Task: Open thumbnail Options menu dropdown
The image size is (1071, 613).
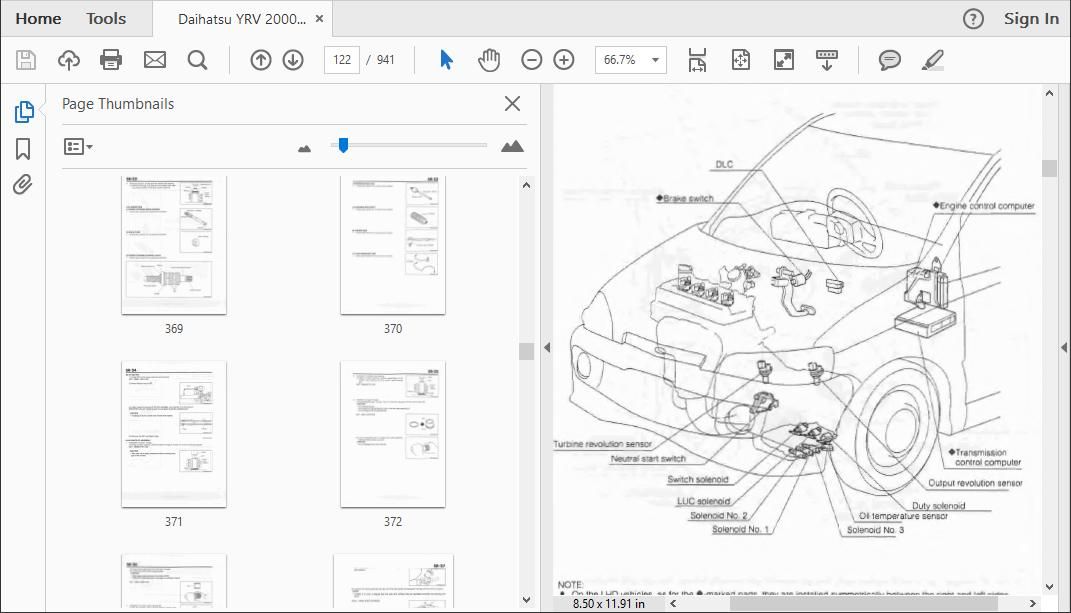Action: coord(78,146)
